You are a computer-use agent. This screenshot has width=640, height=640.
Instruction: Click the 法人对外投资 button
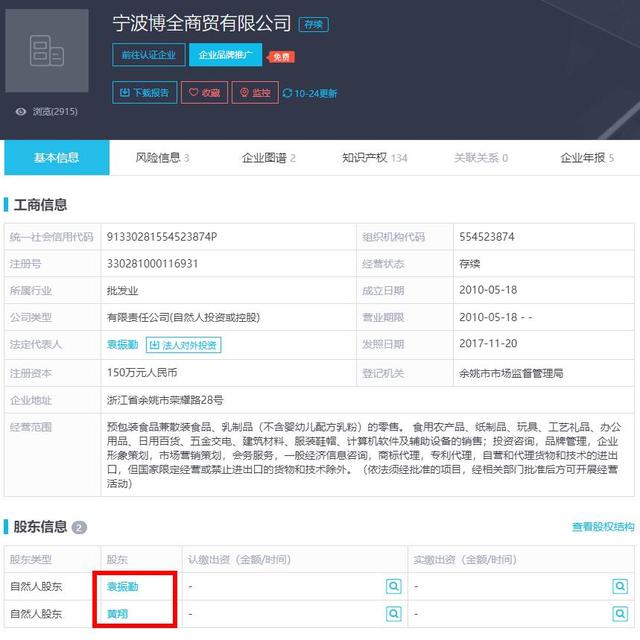tap(184, 345)
